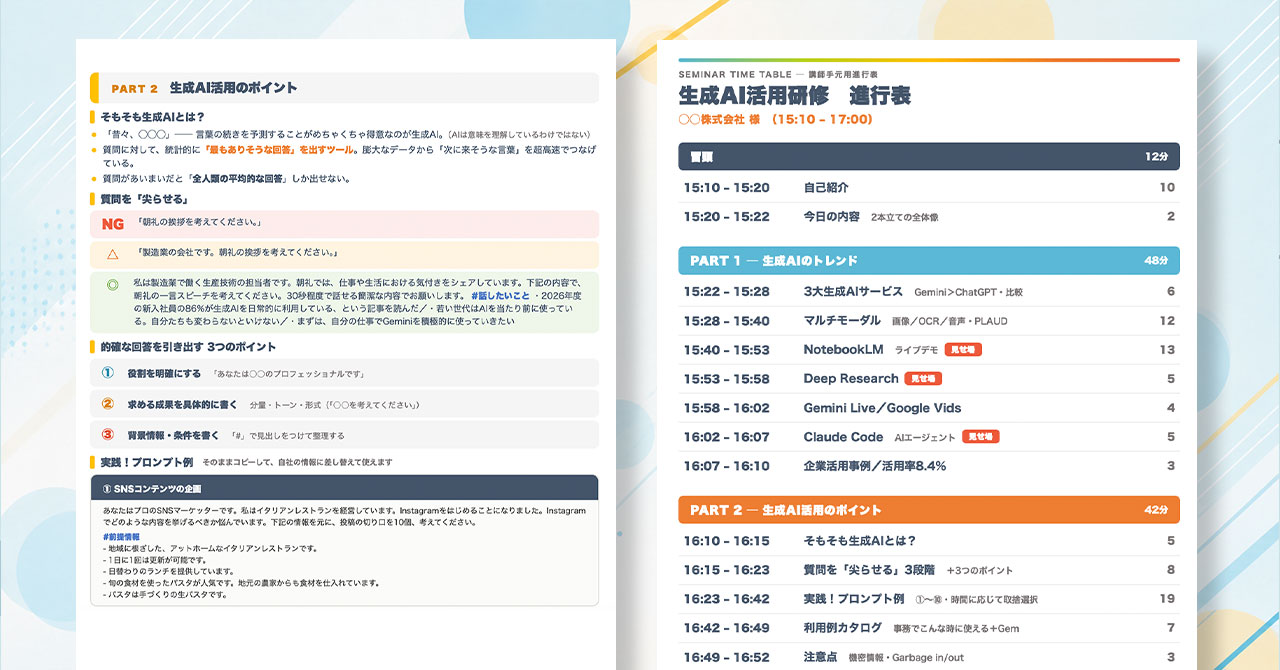Screen dimensions: 1280x670
Task: Click the red NG label icon
Action: [113, 224]
